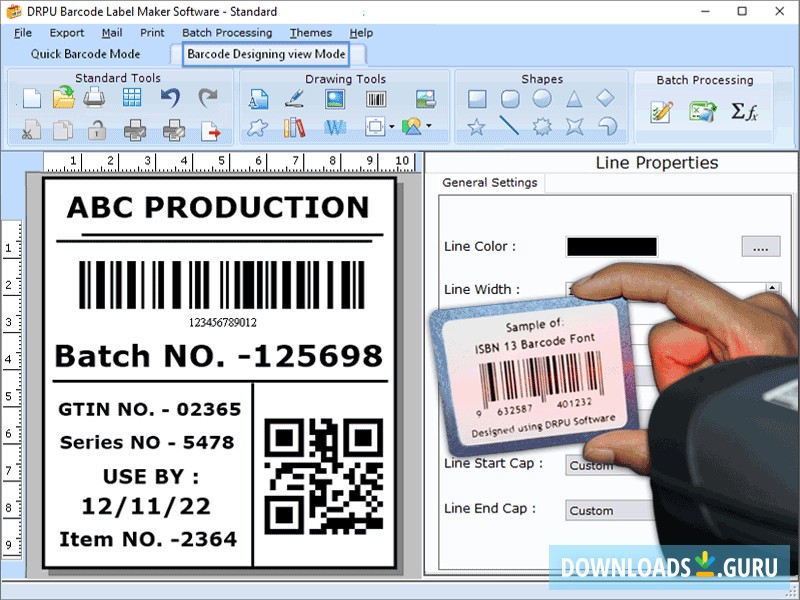Select the linear barcode on the label
This screenshot has height=600, width=800.
point(222,285)
